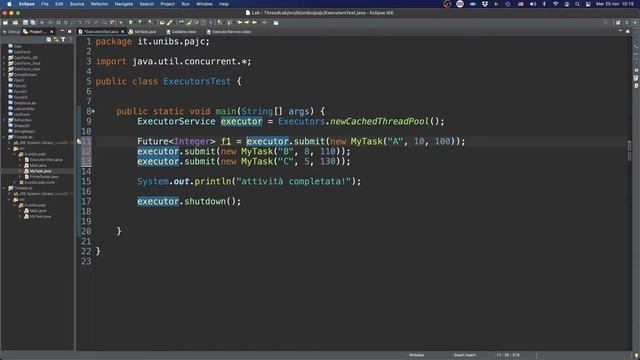Screen dimensions: 640x360
Task: Open the Navigate menu
Action: tap(124, 4)
